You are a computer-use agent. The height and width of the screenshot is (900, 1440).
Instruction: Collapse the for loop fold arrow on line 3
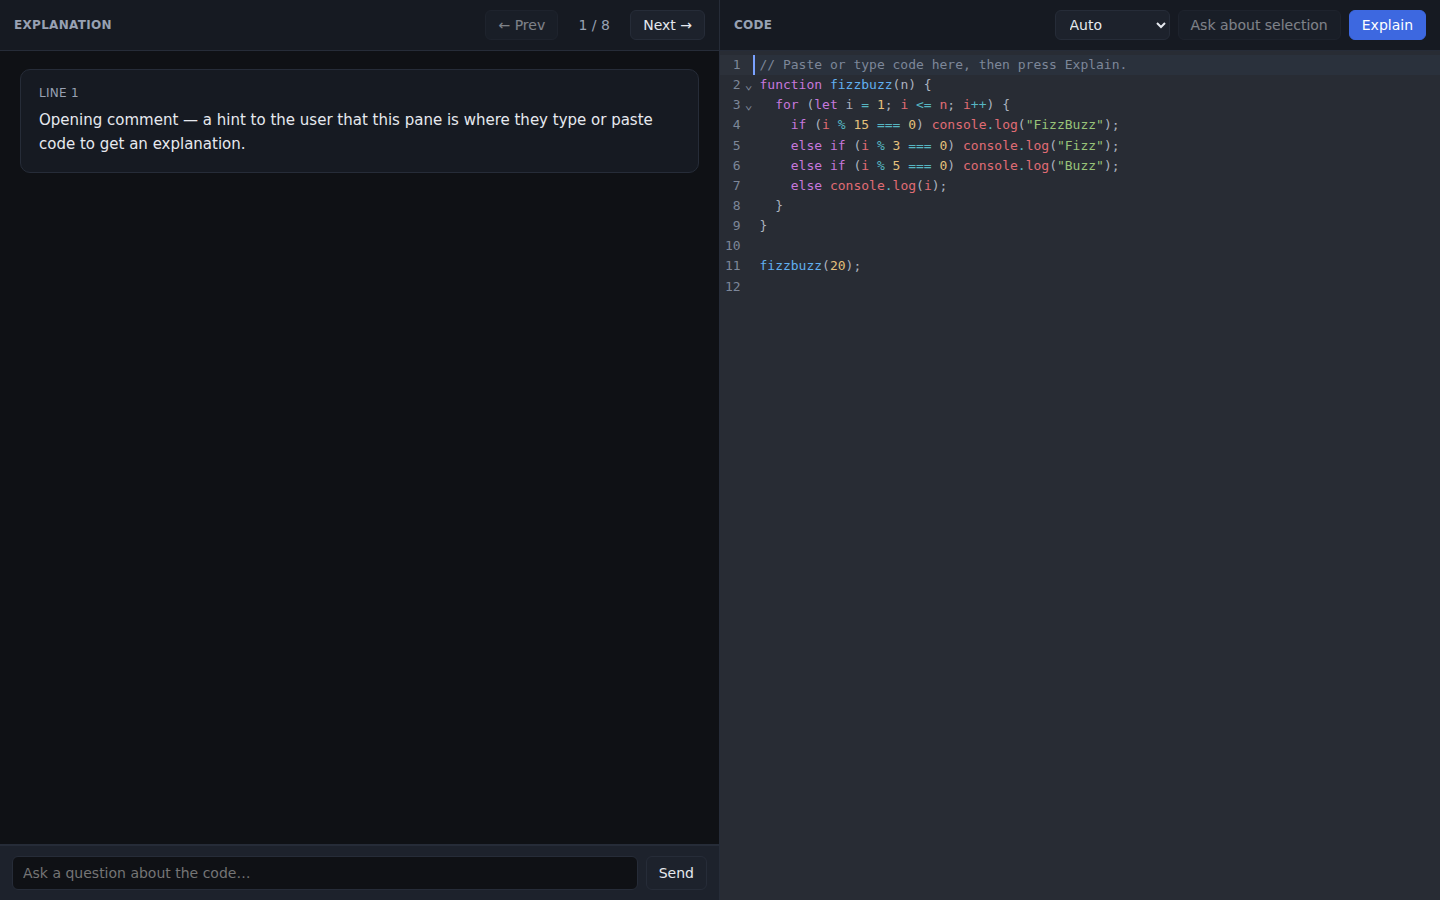click(x=748, y=106)
